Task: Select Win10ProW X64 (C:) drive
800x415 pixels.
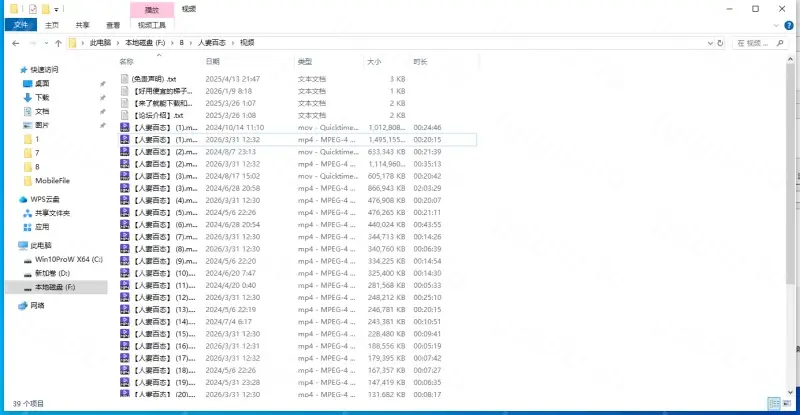Action: (69, 259)
